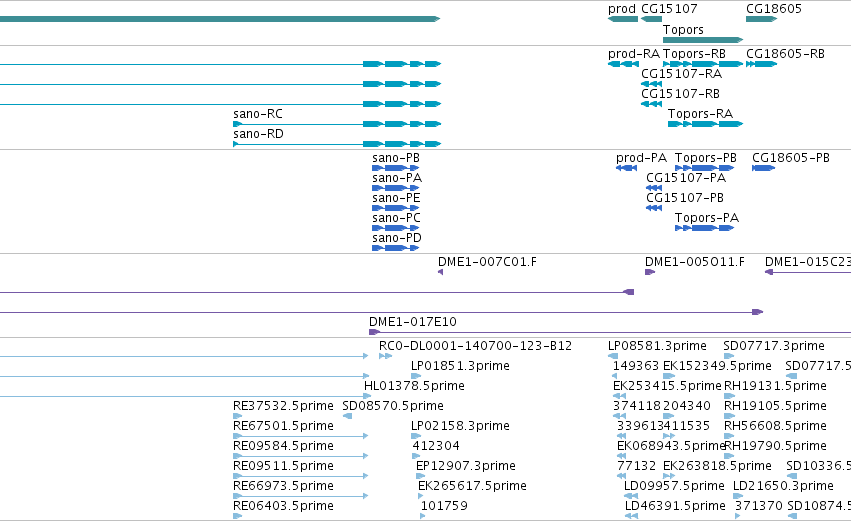Screen dimensions: 851x521
Task: Select the LD09957.5prime EST
Action: point(631,497)
